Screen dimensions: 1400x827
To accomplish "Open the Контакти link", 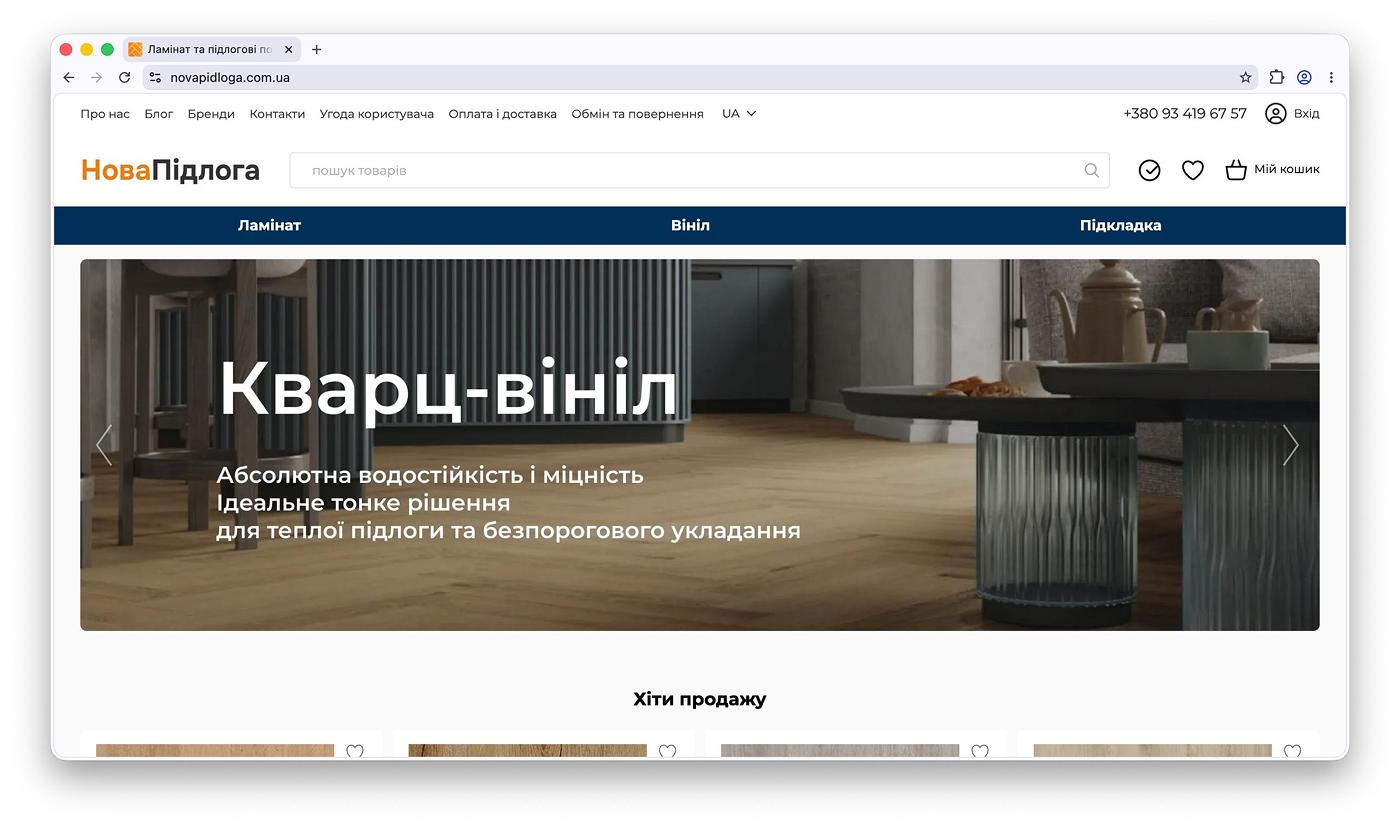I will click(277, 113).
